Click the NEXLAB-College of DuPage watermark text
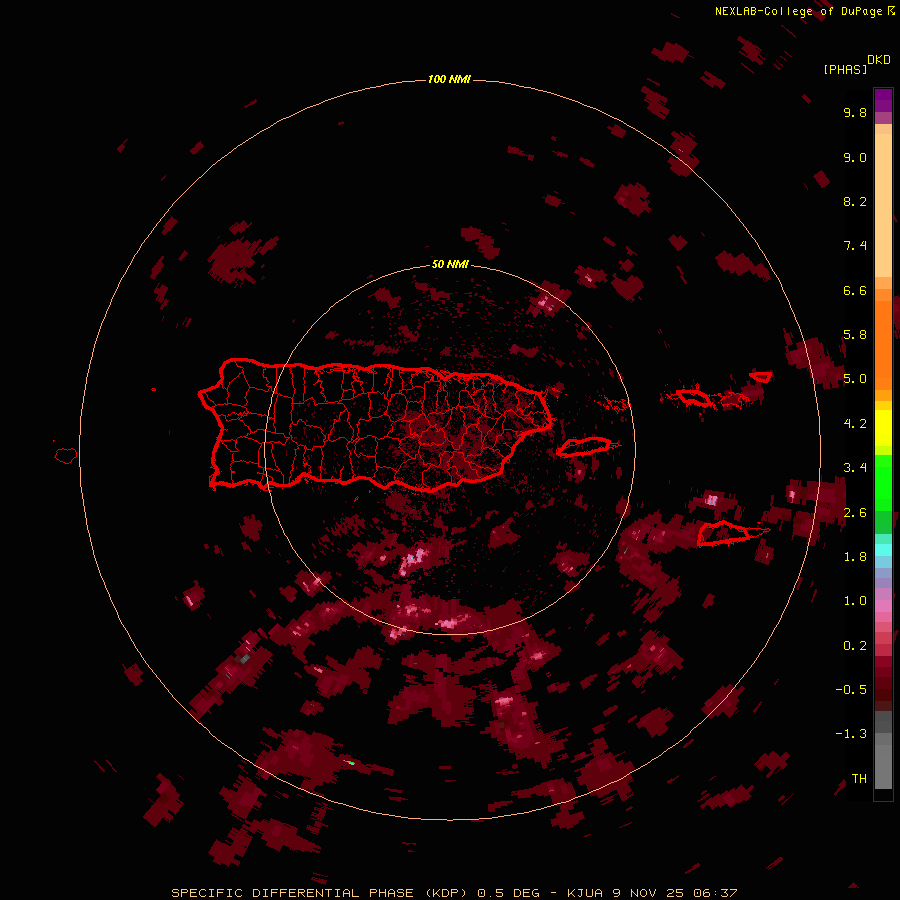Viewport: 900px width, 900px height. (x=804, y=11)
